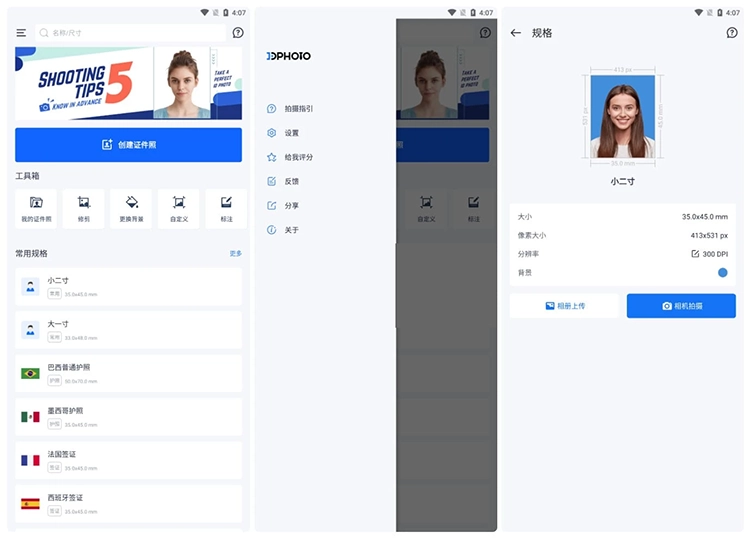Go back using the arrow beside 规格
The image size is (750, 539).
(x=516, y=33)
